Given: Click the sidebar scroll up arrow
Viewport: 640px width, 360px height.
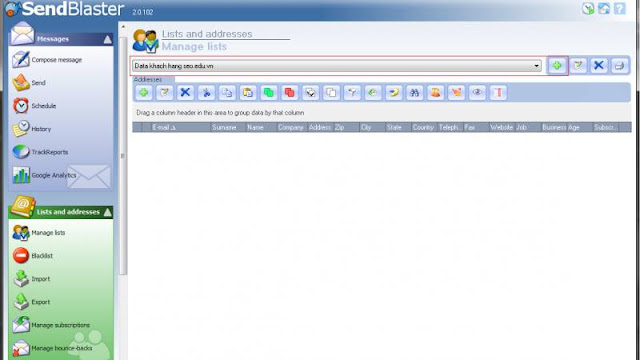Looking at the screenshot, I should [123, 27].
